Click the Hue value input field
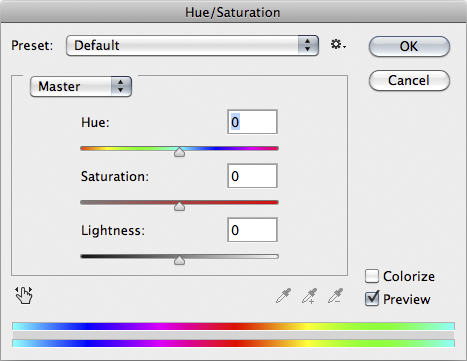 [252, 122]
